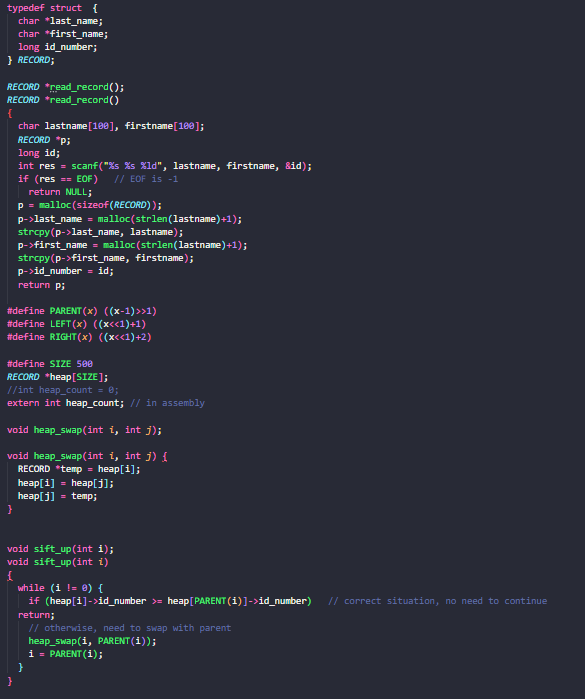This screenshot has width=585, height=699.
Task: Click the 'RECORD *p;' declaration
Action: pos(44,140)
